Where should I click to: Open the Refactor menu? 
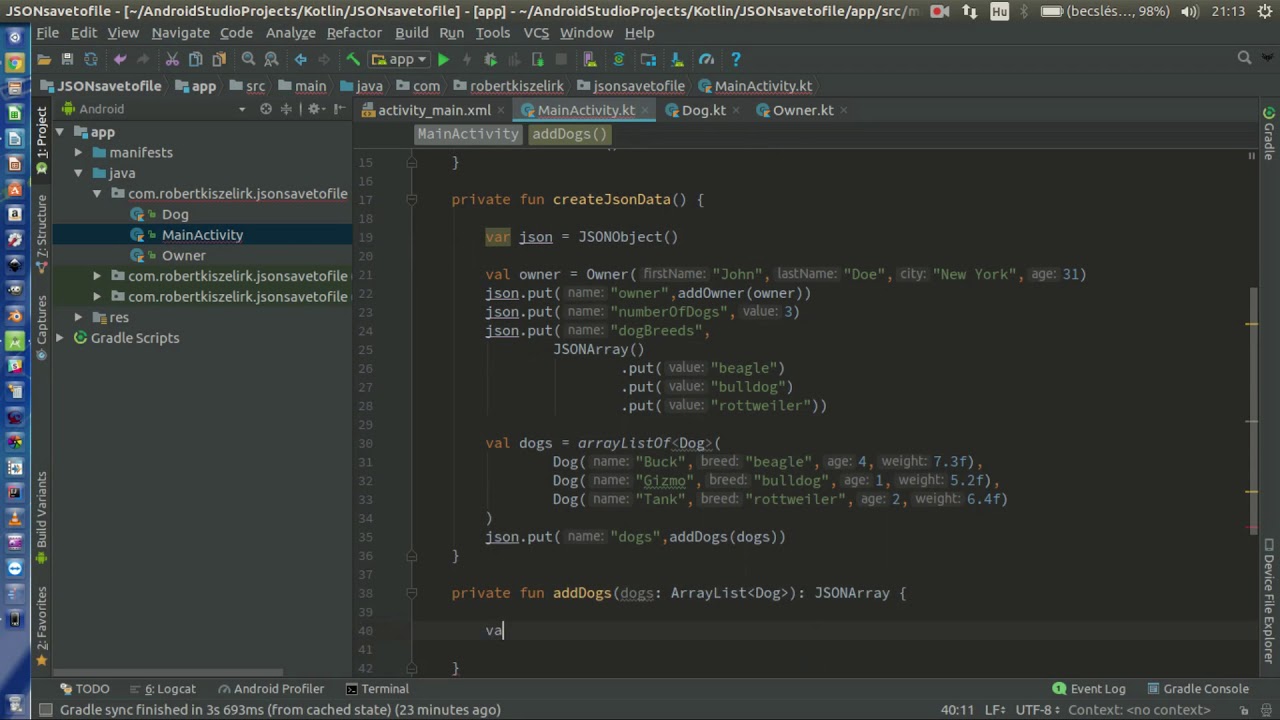click(x=354, y=33)
